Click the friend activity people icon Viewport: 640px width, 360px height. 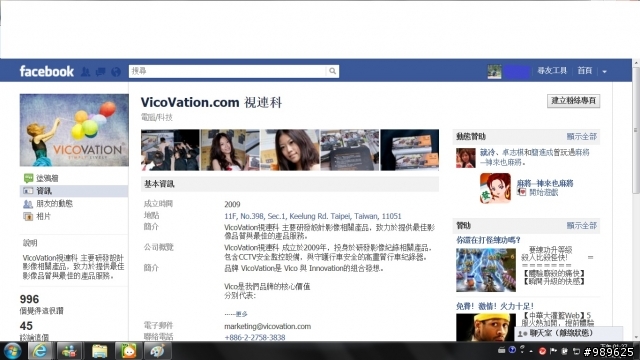28,204
